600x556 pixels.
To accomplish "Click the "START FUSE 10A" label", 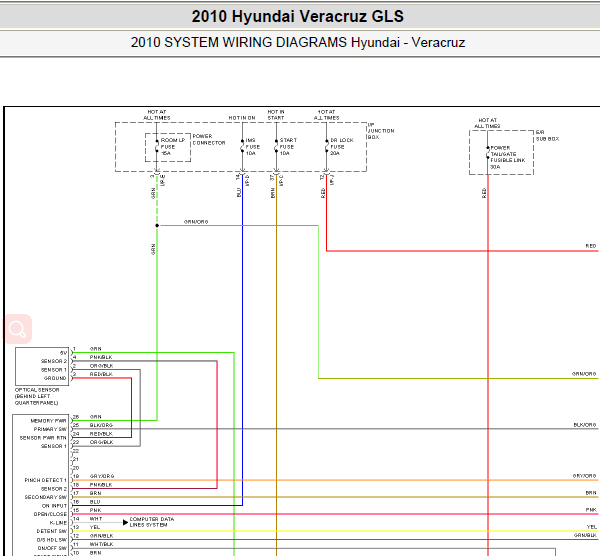I will 288,147.
